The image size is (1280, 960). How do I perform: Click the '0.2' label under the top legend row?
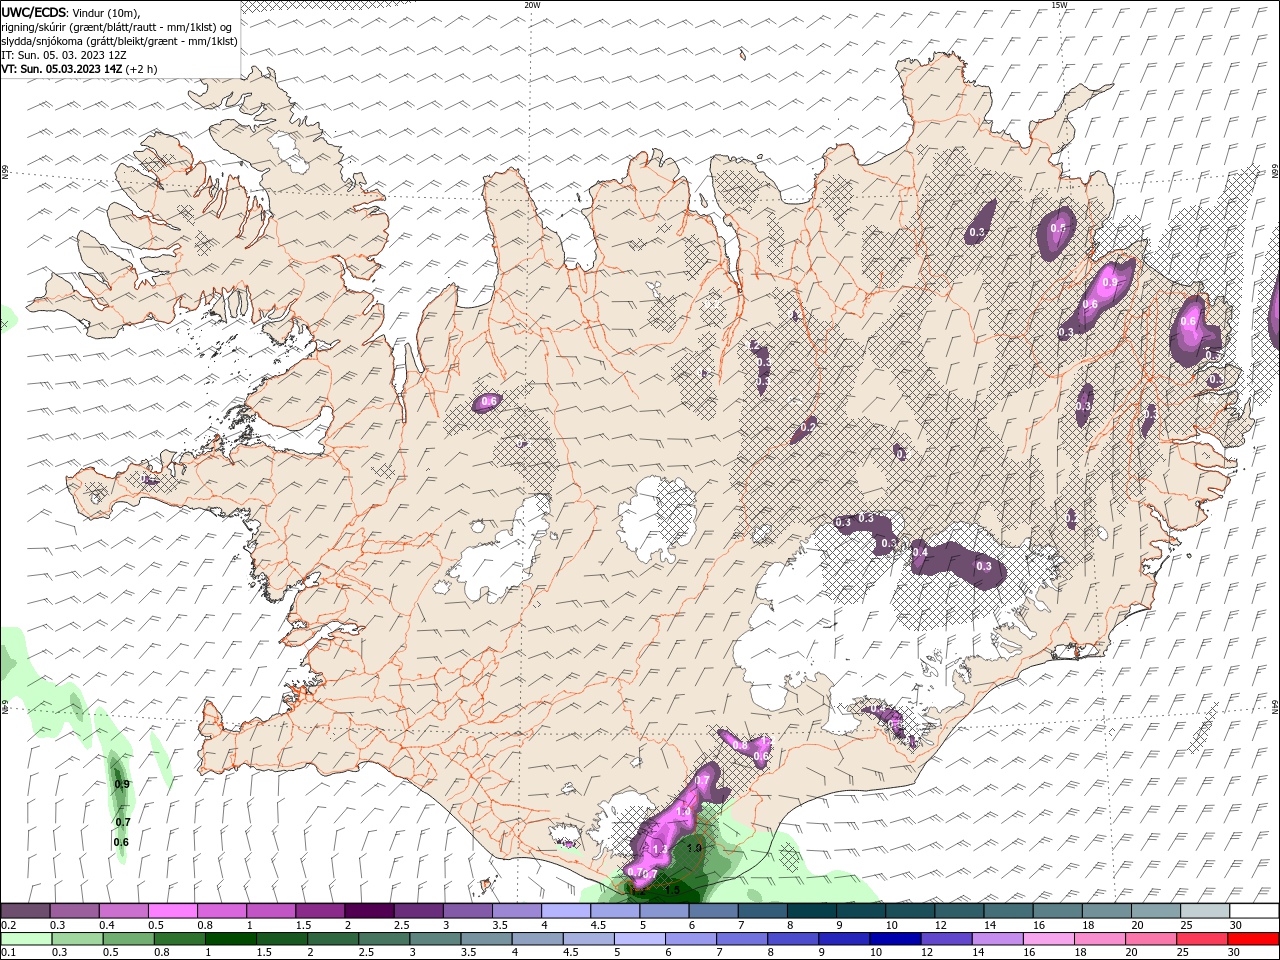coord(9,925)
